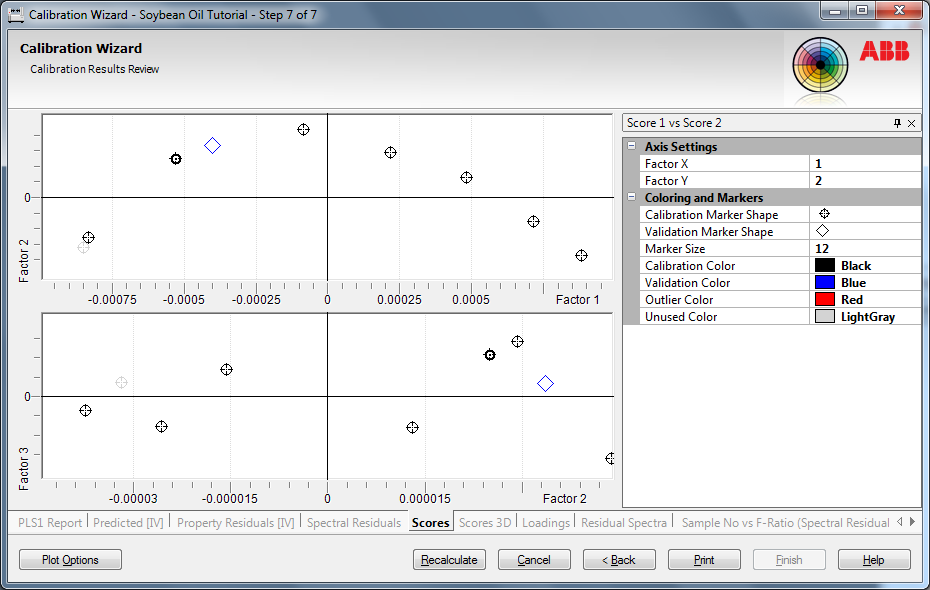Select the Validation Marker Shape diamond icon

point(824,231)
